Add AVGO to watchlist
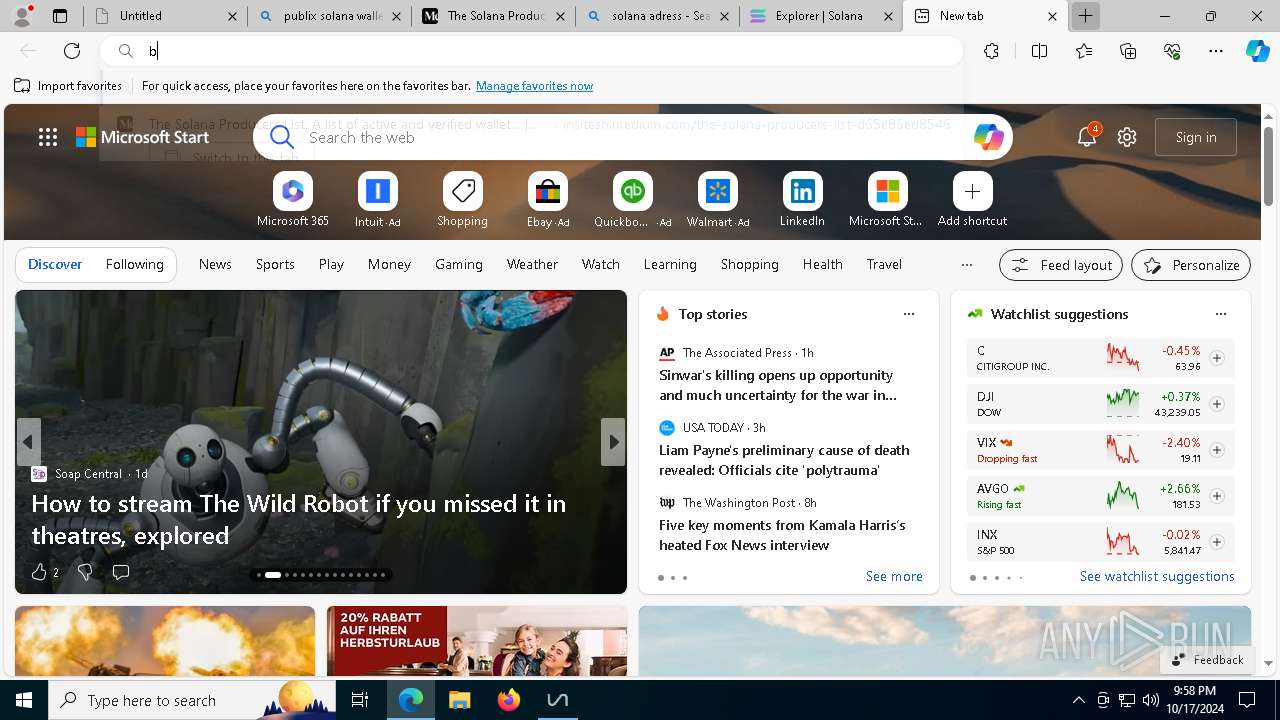1280x720 pixels. pyautogui.click(x=1216, y=496)
